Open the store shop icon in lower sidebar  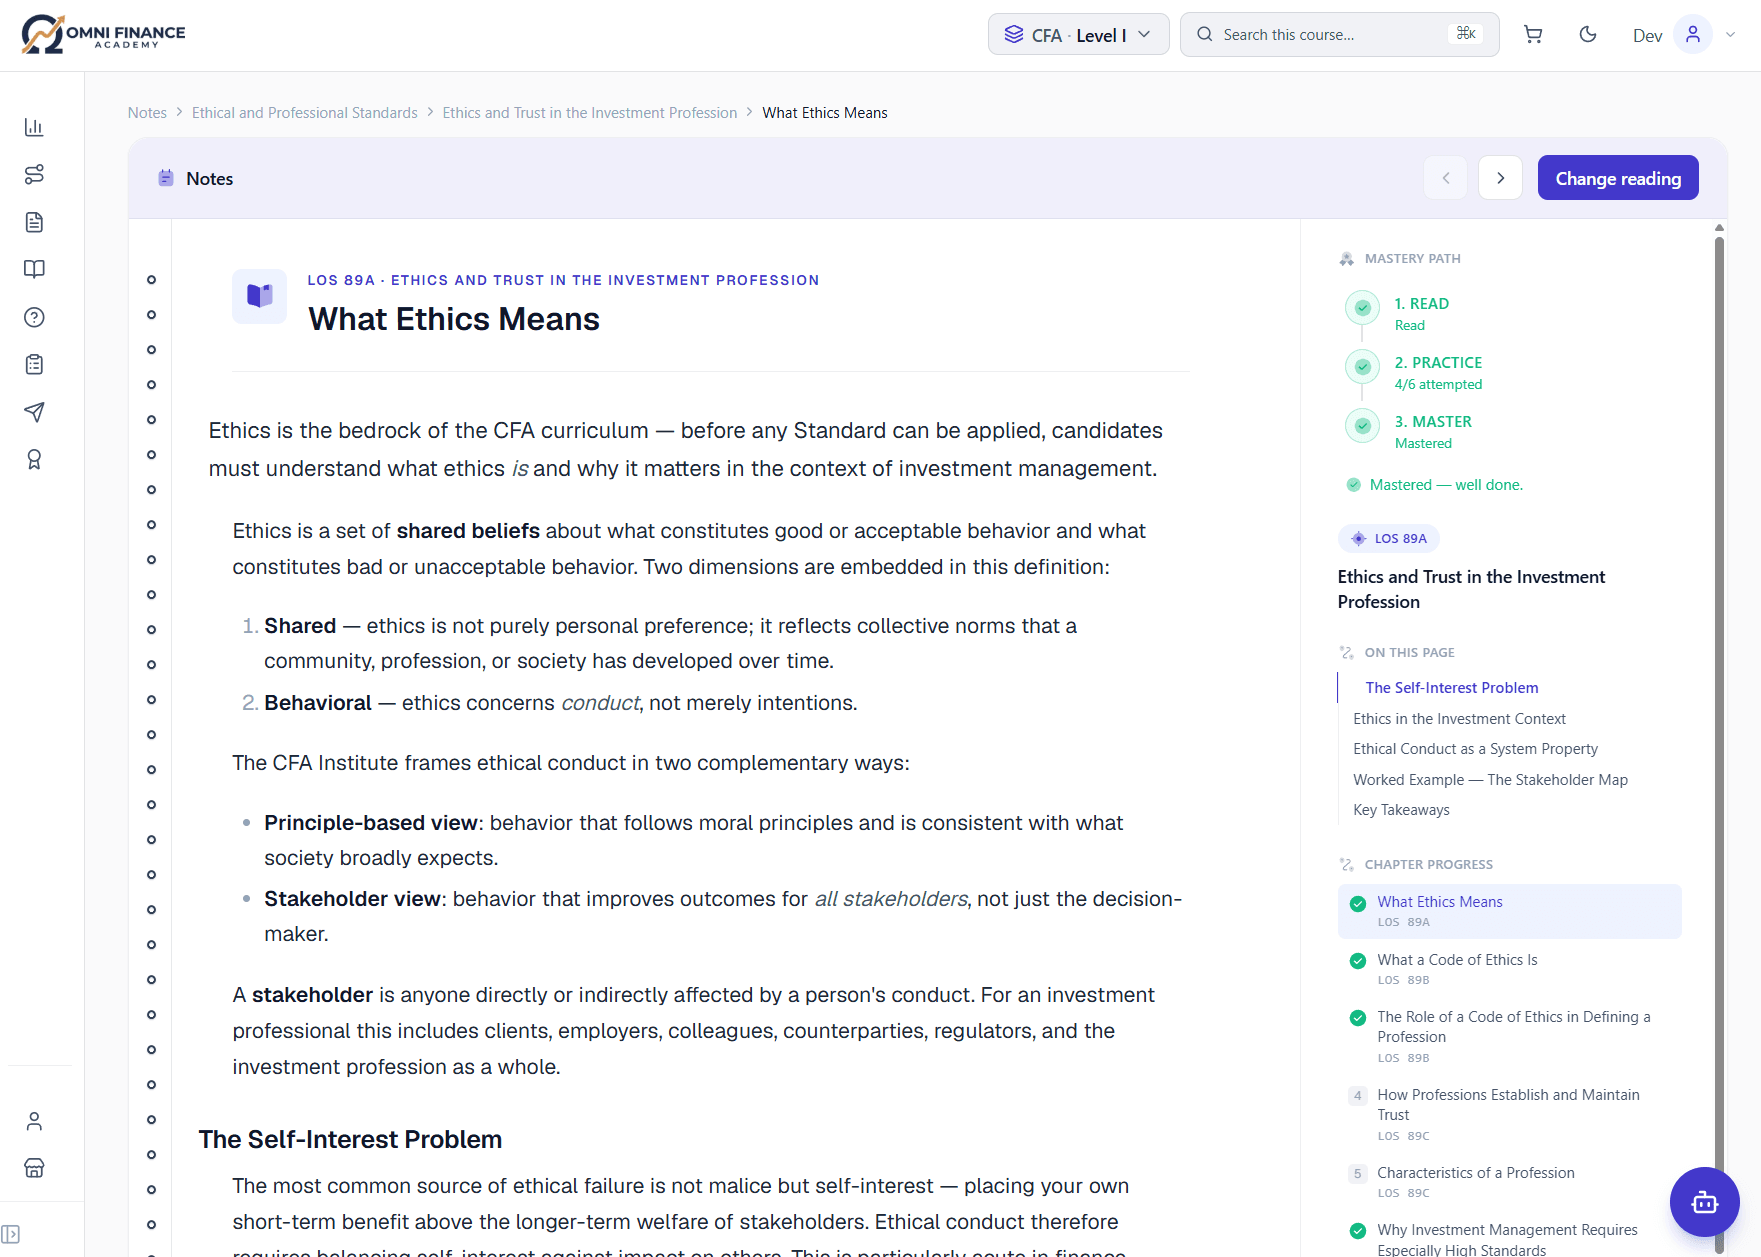[x=34, y=1168]
